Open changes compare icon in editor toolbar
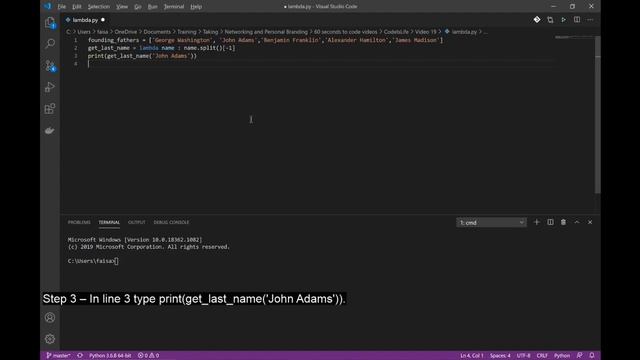 tap(550, 20)
